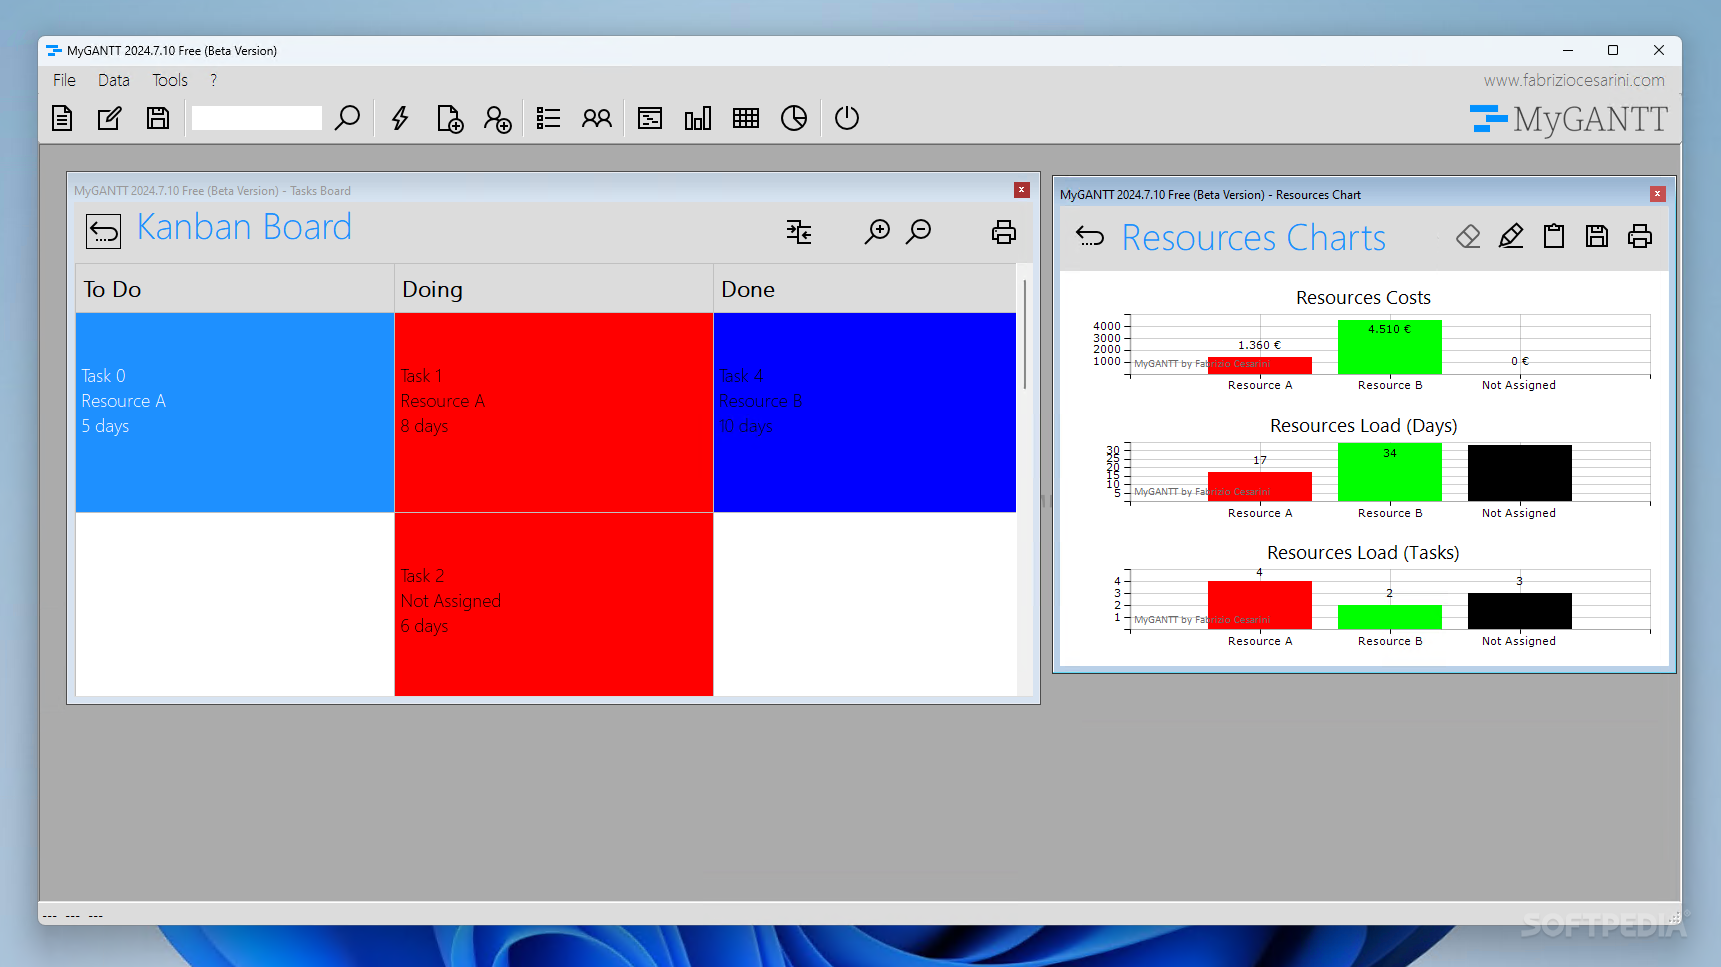Click the Kanban Board title text
Image resolution: width=1721 pixels, height=967 pixels.
pos(244,228)
